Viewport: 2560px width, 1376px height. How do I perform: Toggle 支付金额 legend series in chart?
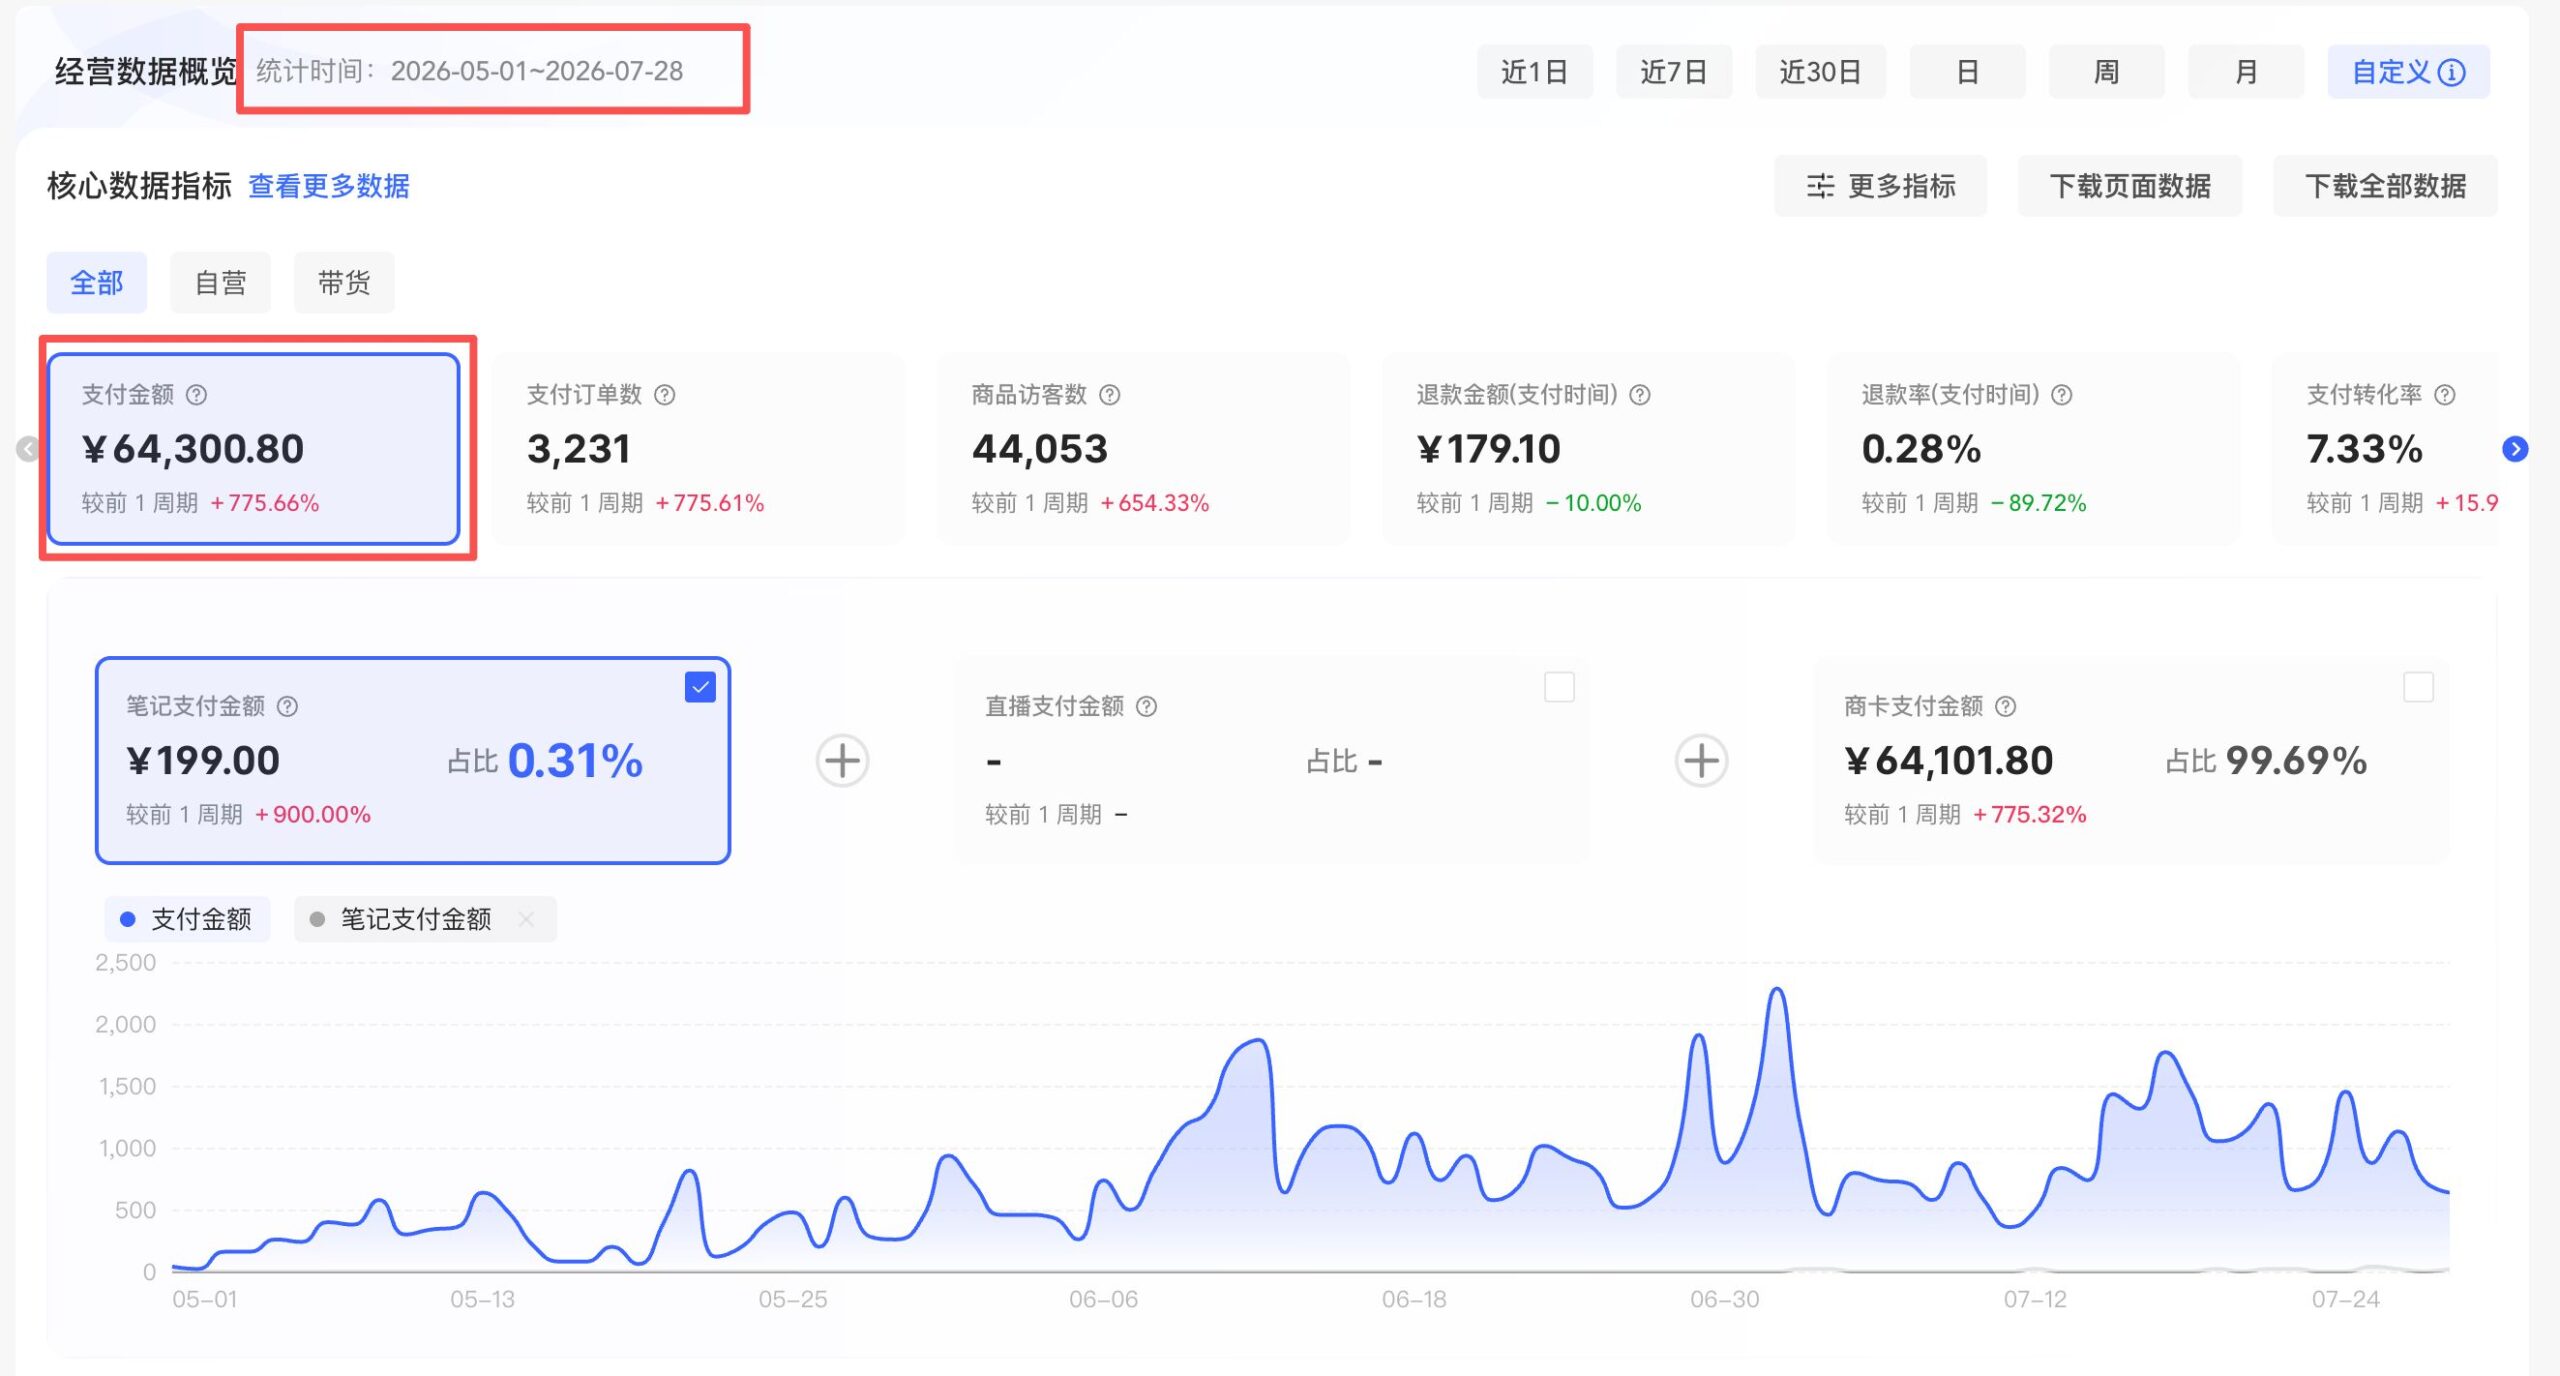coord(187,919)
